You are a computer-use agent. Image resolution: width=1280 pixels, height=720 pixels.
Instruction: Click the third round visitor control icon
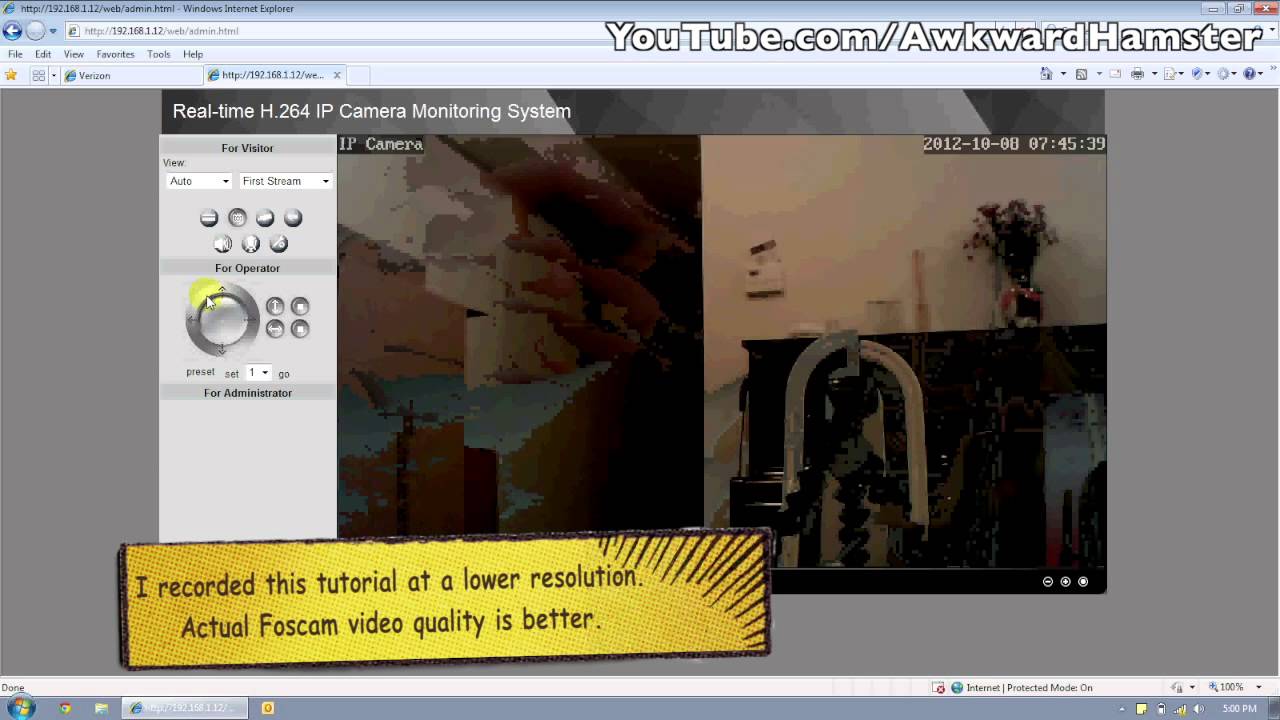tap(265, 218)
